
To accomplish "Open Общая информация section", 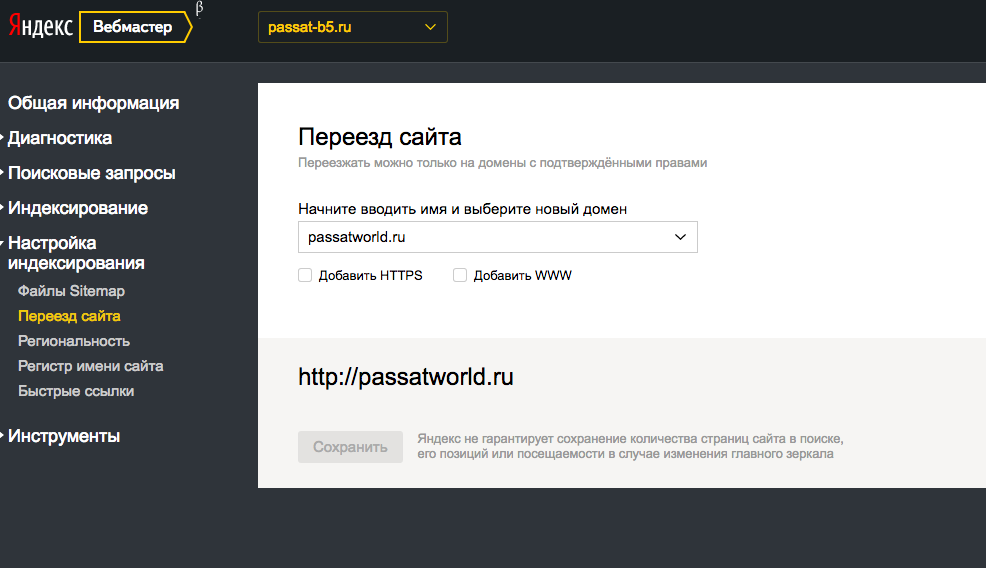I will click(94, 103).
